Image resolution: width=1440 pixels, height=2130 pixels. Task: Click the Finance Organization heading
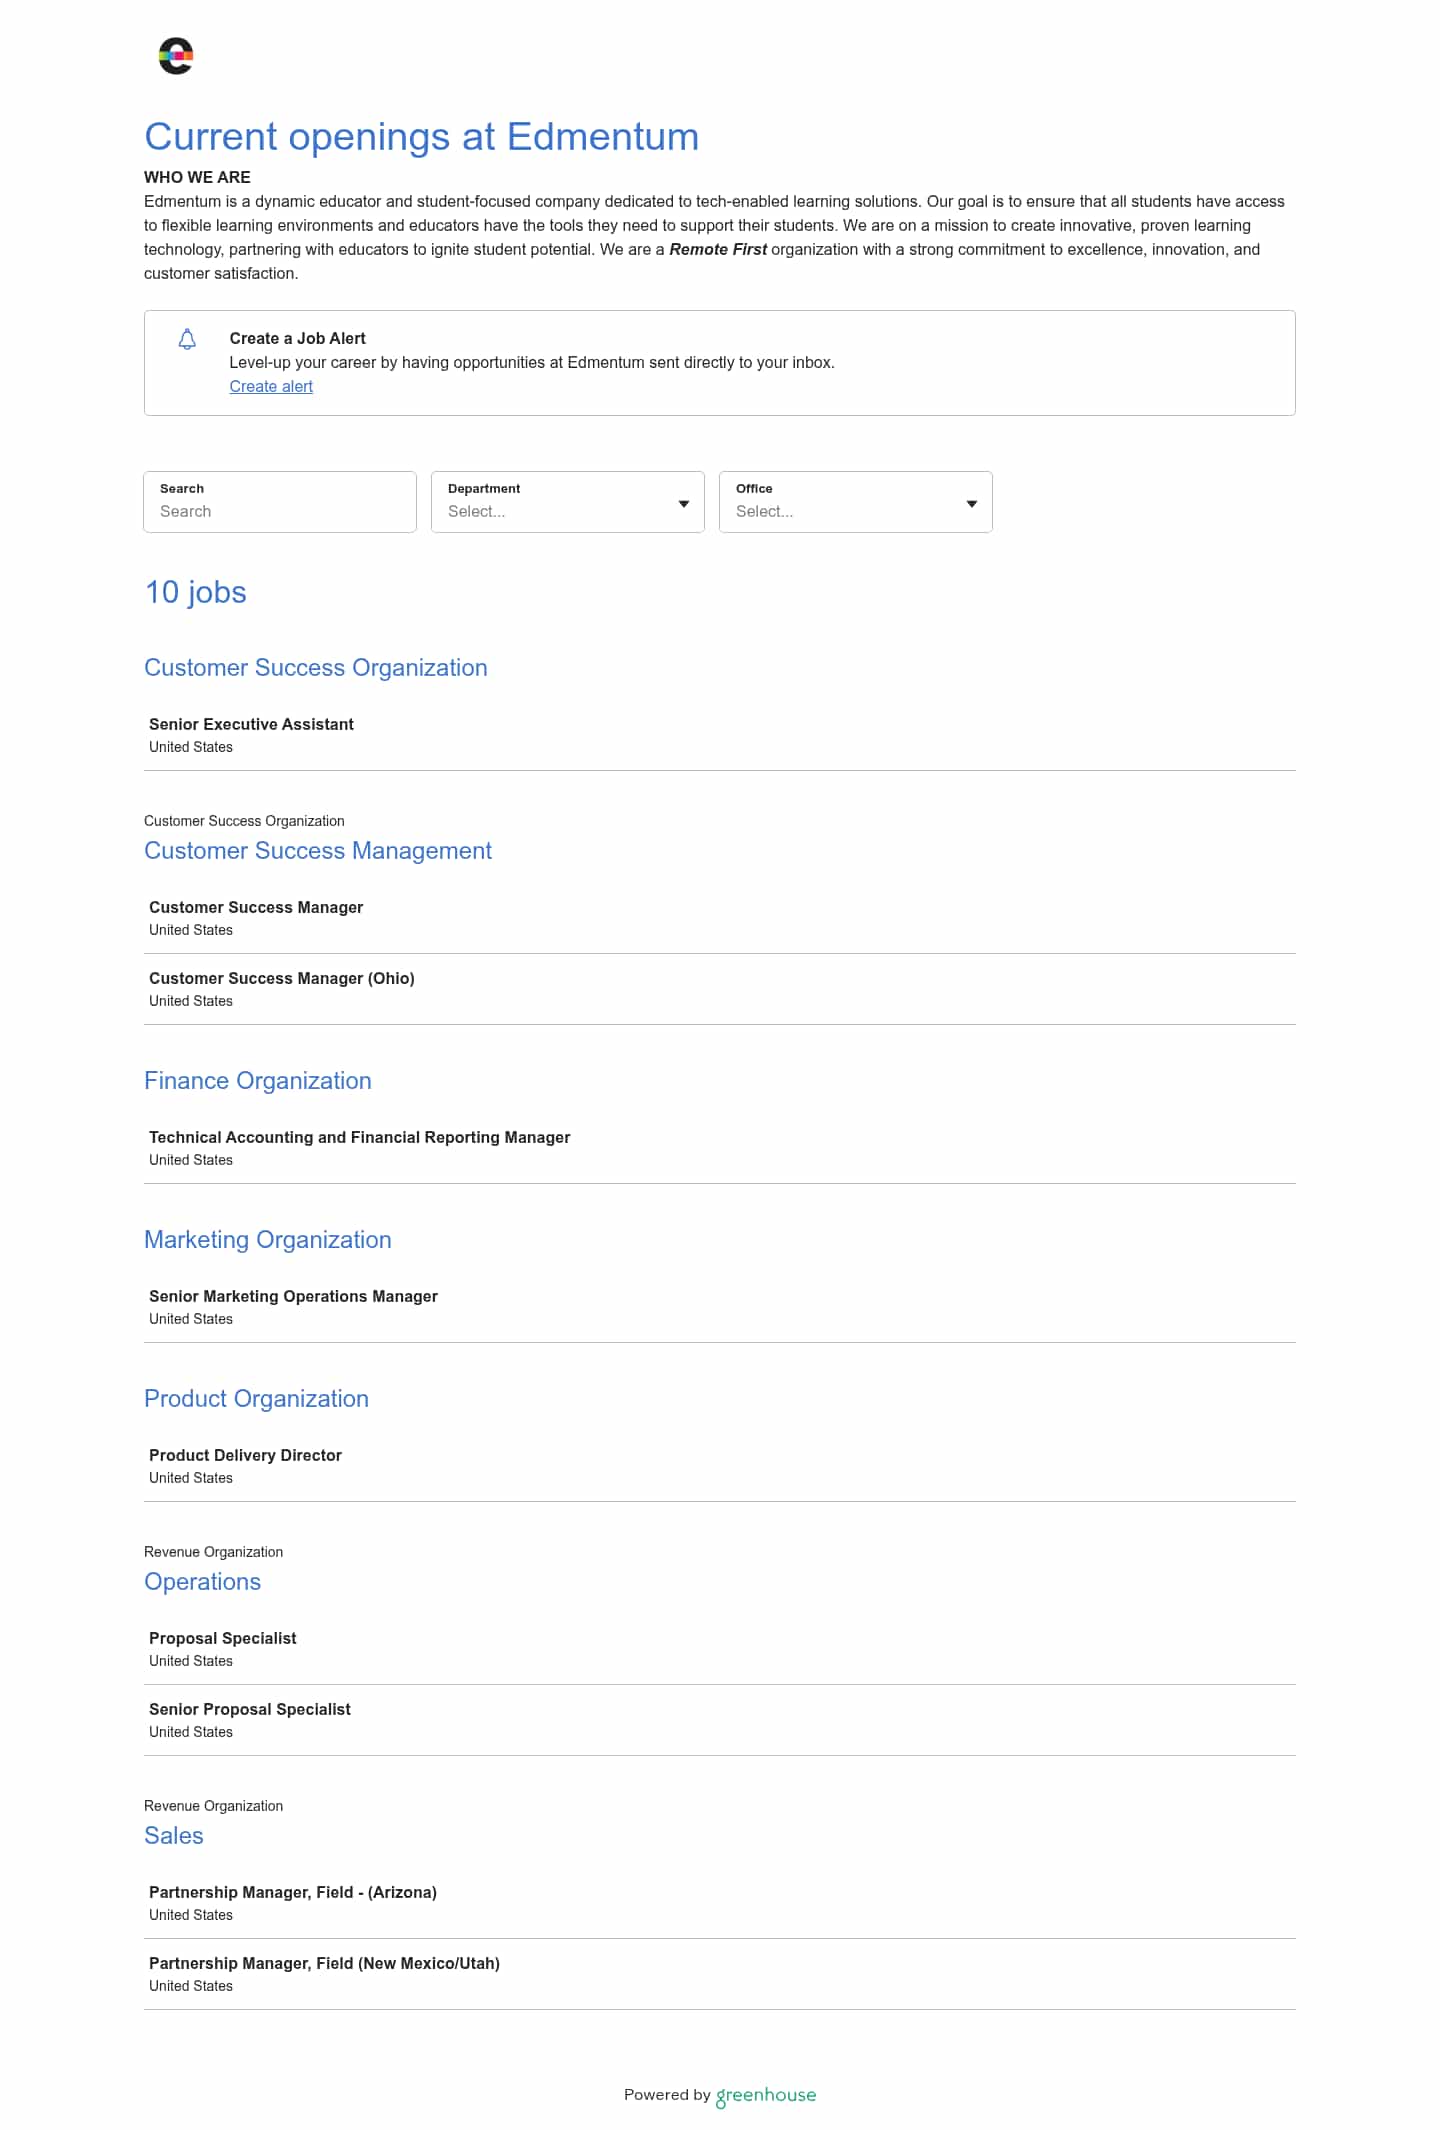[x=258, y=1081]
